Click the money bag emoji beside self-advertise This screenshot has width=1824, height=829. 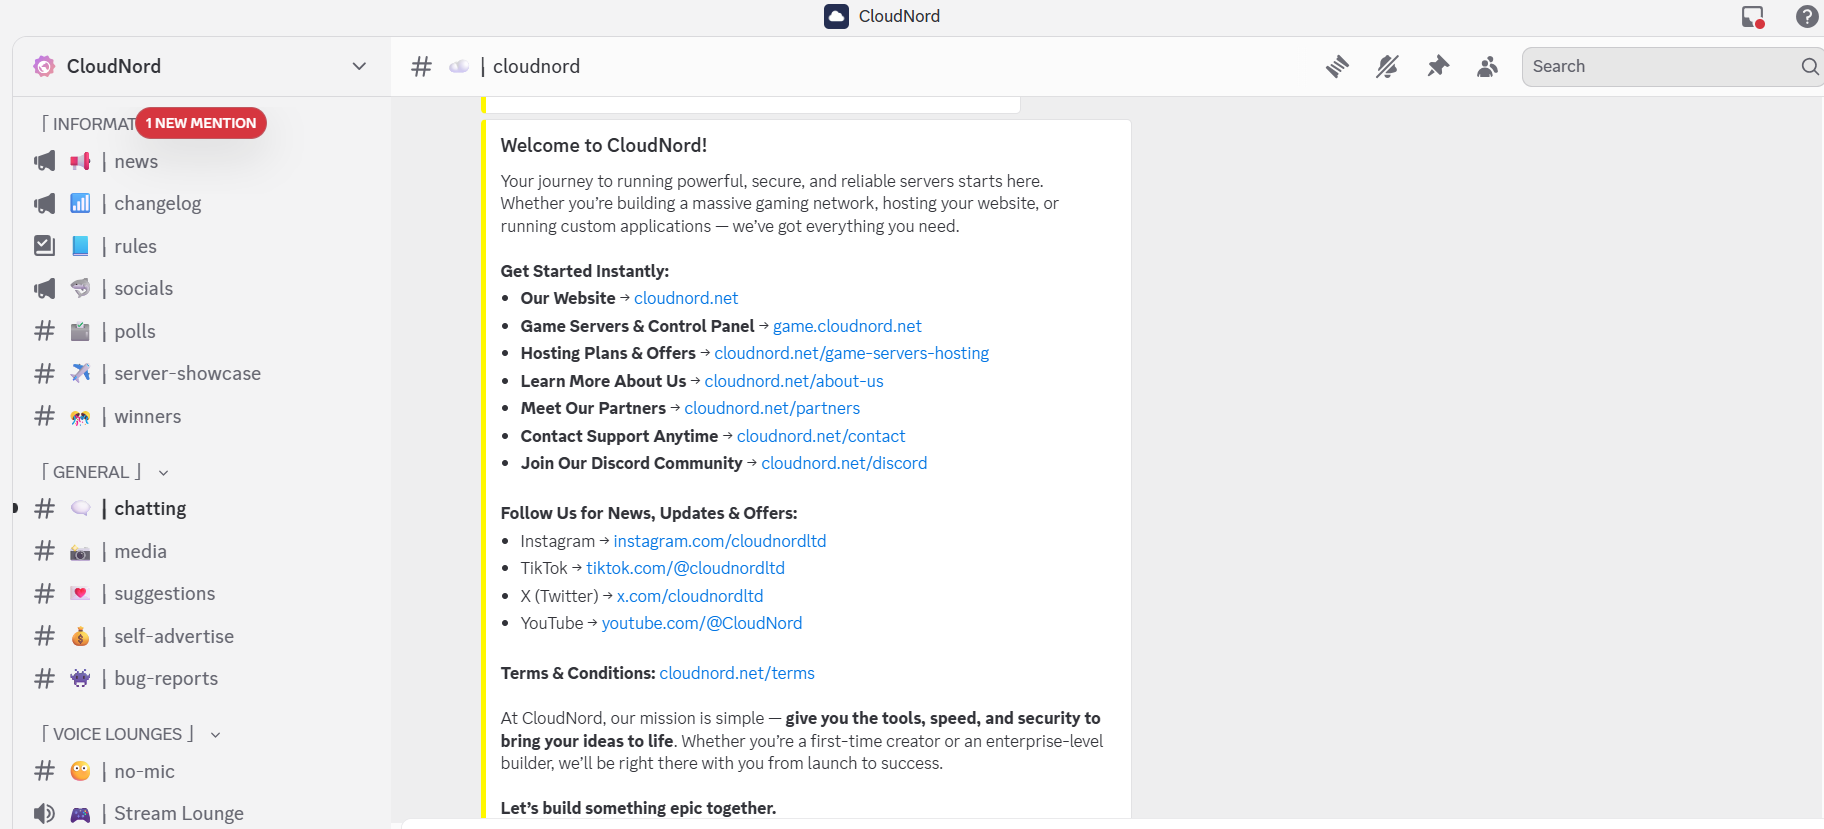(x=80, y=637)
